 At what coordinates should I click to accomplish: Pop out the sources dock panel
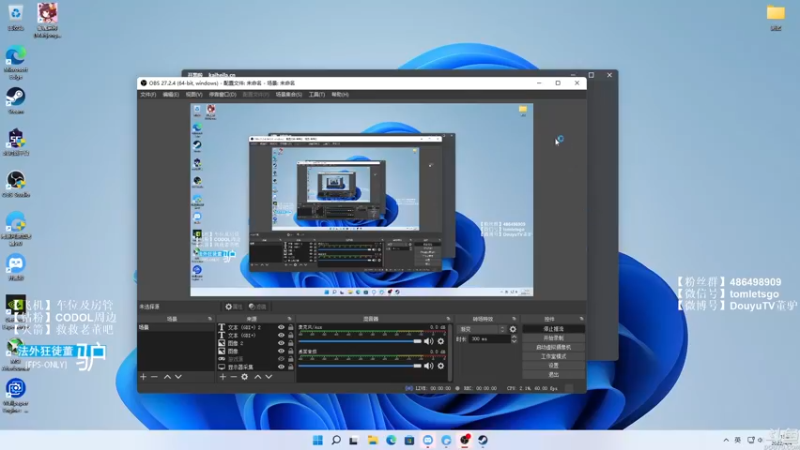point(289,319)
